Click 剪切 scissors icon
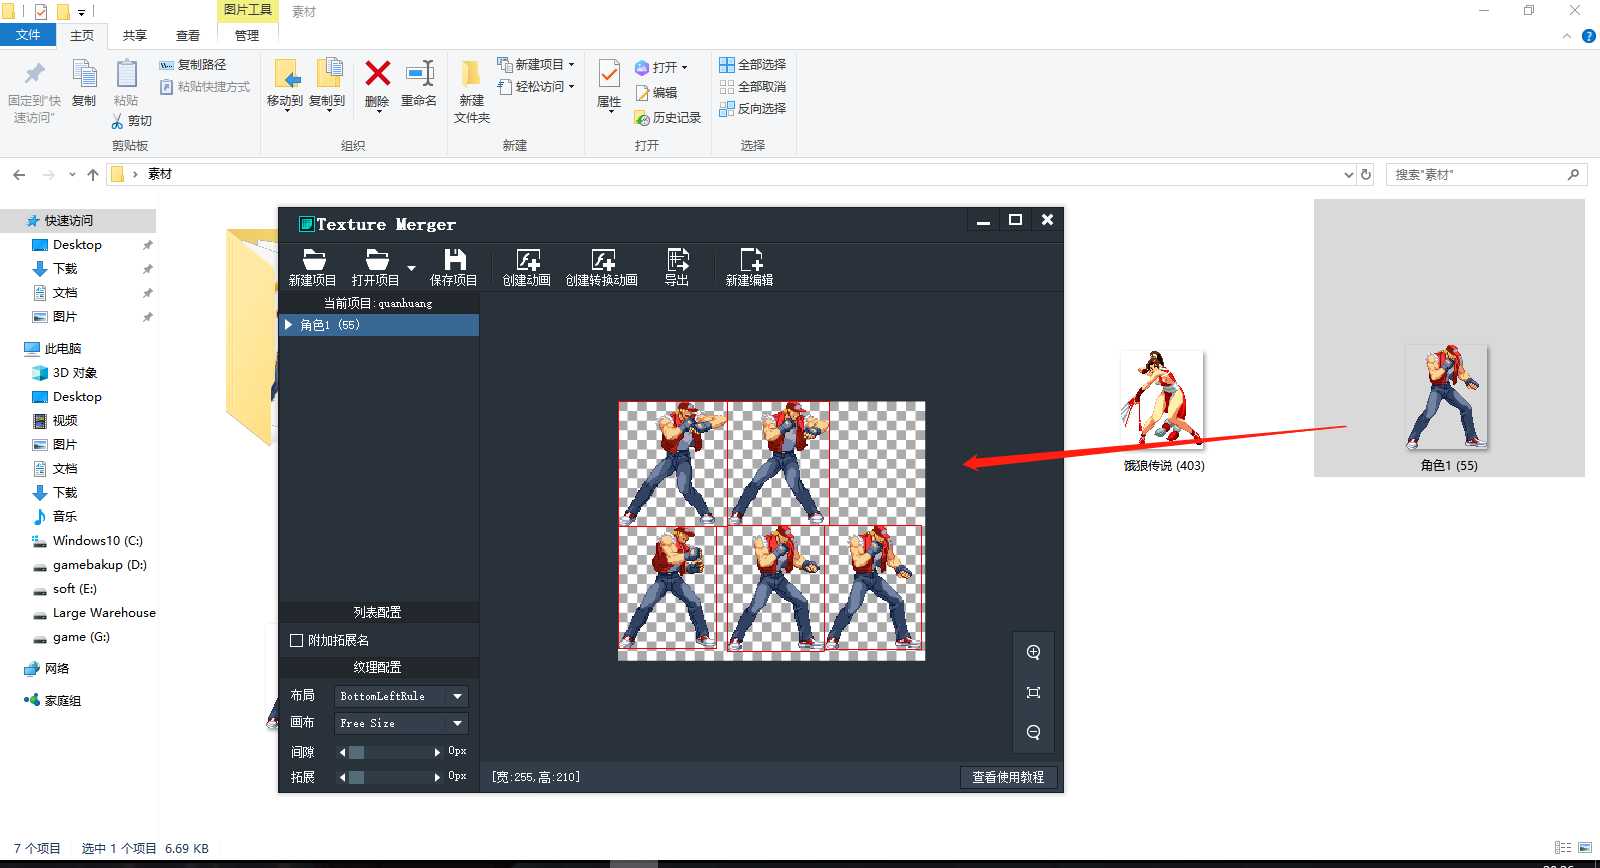This screenshot has height=868, width=1600. [x=117, y=121]
